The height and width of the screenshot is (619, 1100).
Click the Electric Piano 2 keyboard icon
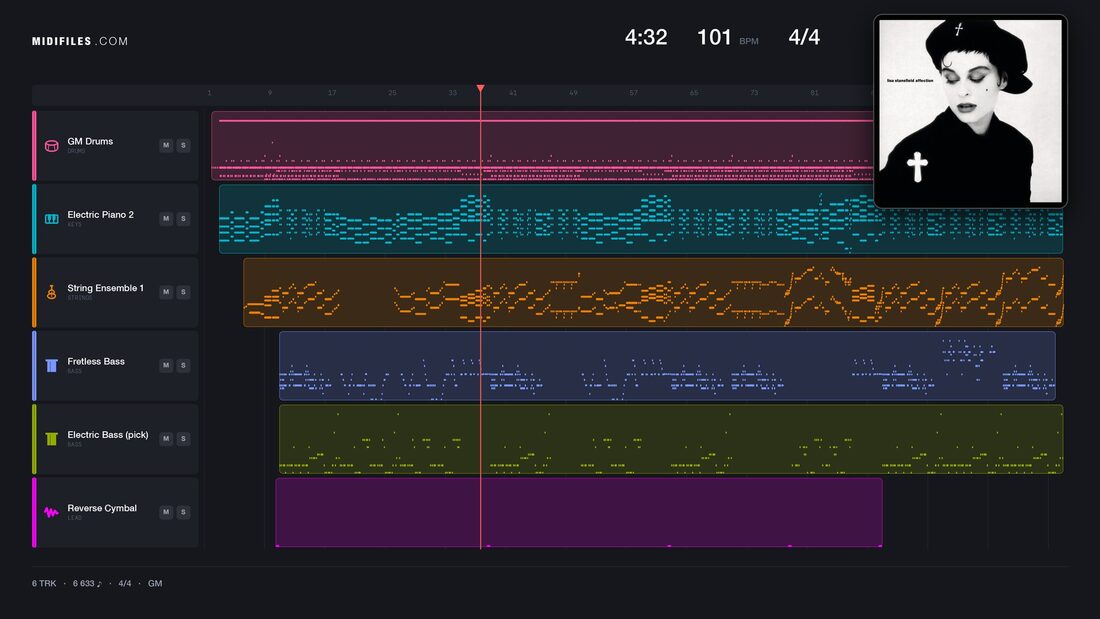click(51, 219)
